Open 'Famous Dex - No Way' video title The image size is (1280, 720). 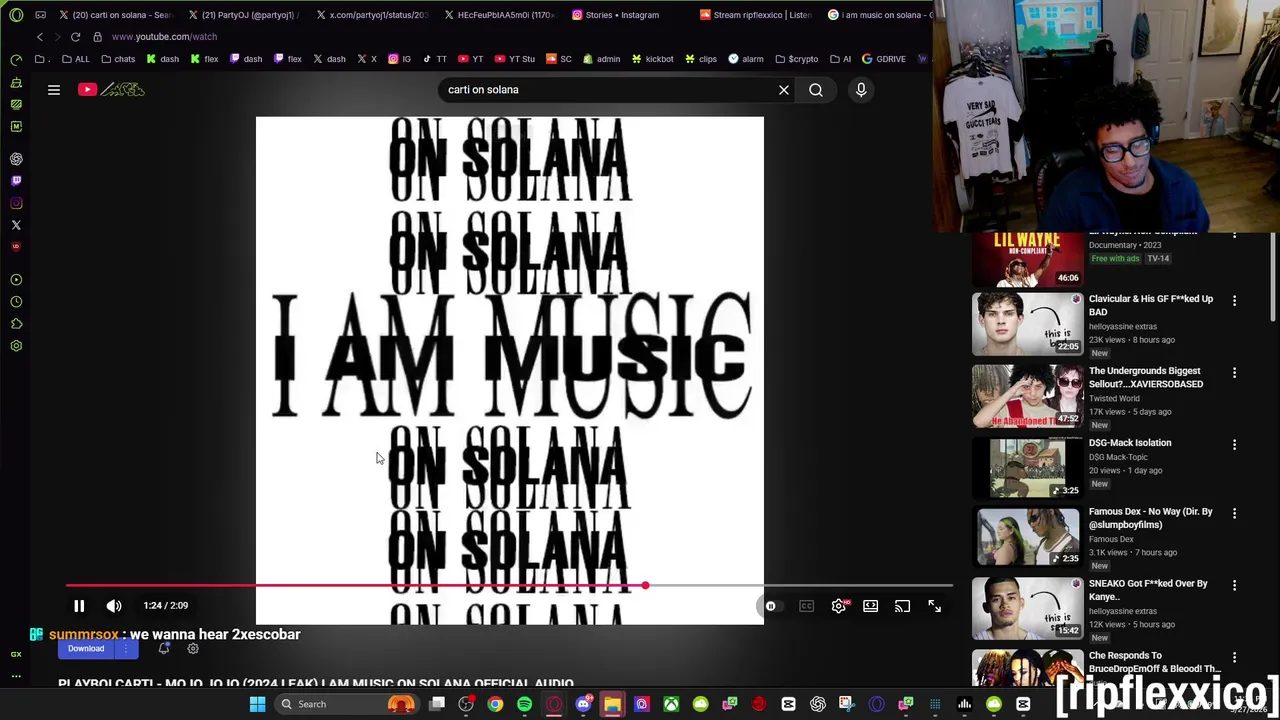click(x=1150, y=518)
